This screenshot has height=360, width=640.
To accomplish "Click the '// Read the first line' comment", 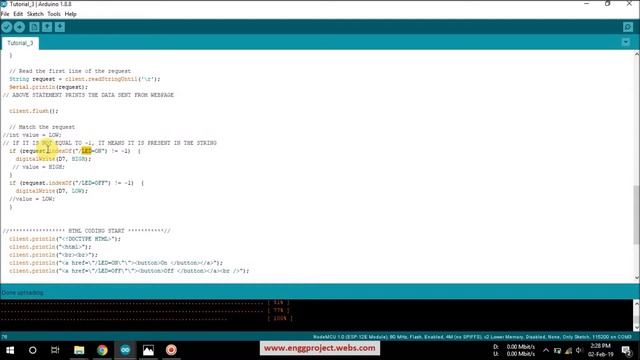I will click(70, 71).
